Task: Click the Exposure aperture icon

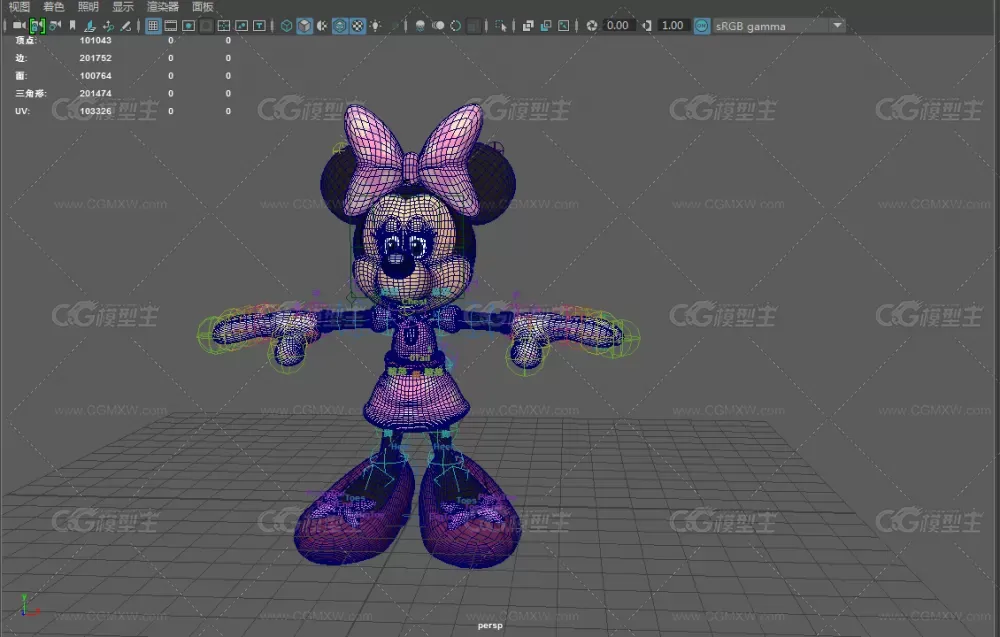Action: click(x=592, y=26)
